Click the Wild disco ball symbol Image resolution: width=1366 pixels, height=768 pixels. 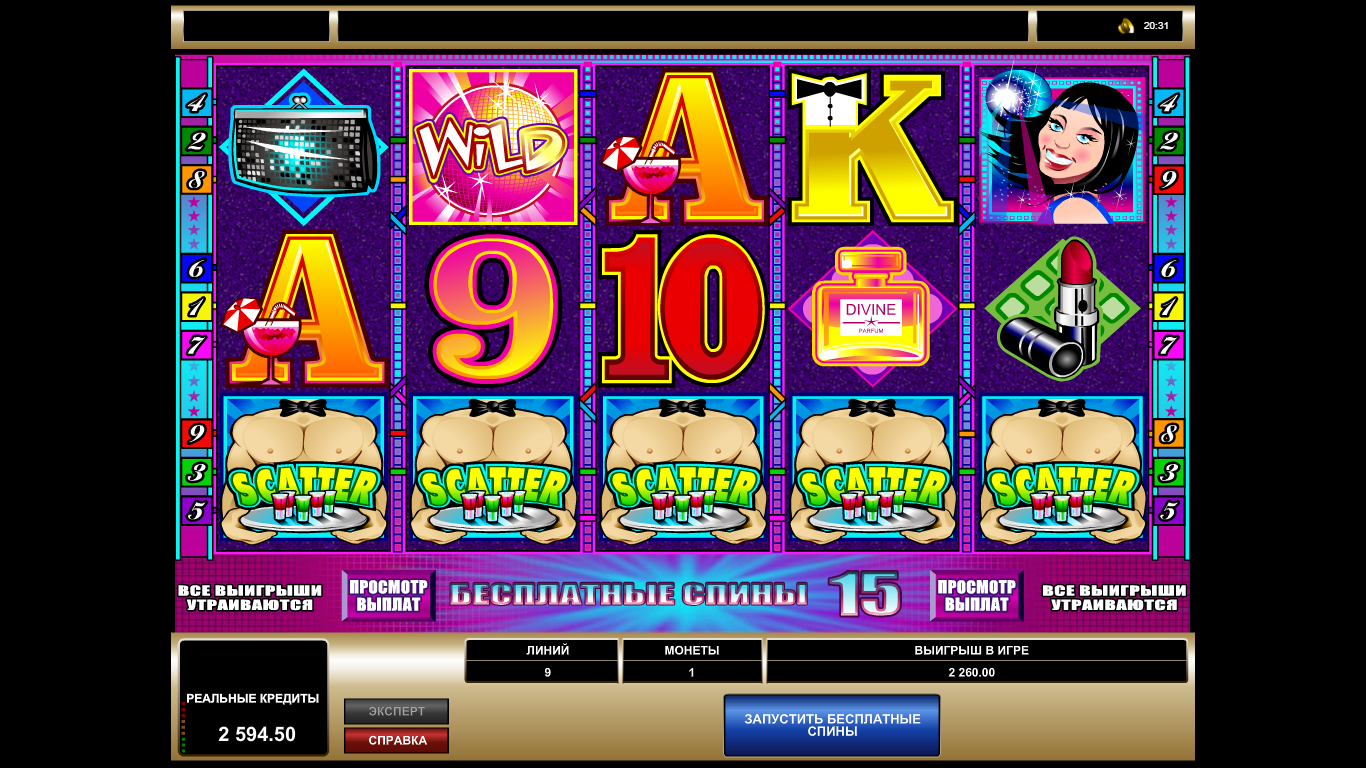[493, 146]
